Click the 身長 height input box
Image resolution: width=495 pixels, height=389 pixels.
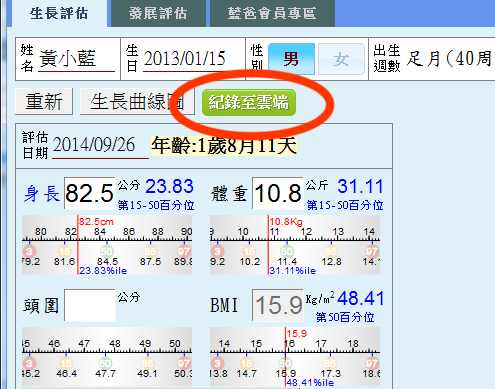click(90, 193)
